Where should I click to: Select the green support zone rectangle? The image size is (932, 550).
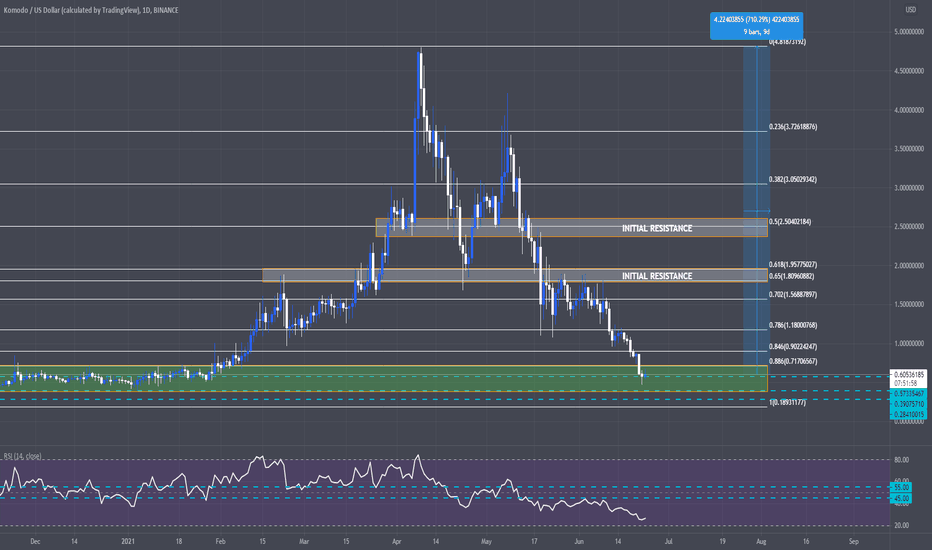(383, 378)
